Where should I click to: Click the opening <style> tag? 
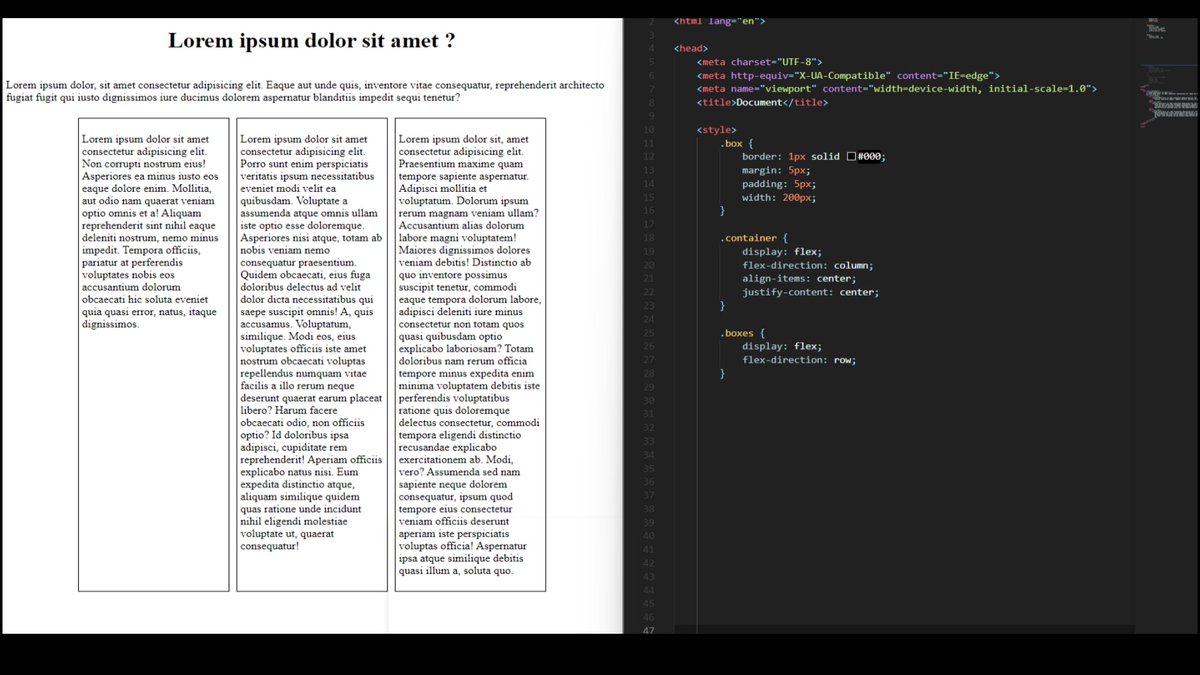pos(717,130)
